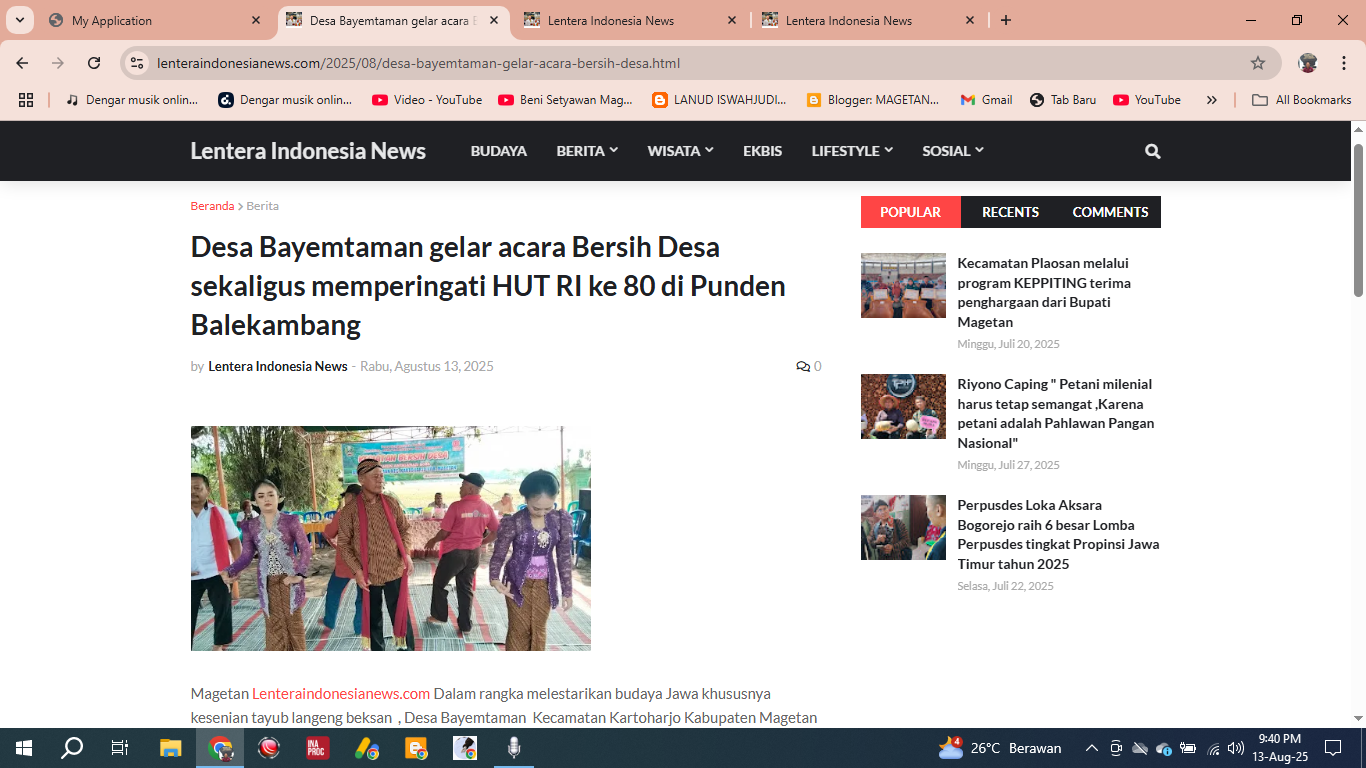This screenshot has width=1366, height=768.
Task: Open the All Bookmarks folder
Action: coord(1302,100)
